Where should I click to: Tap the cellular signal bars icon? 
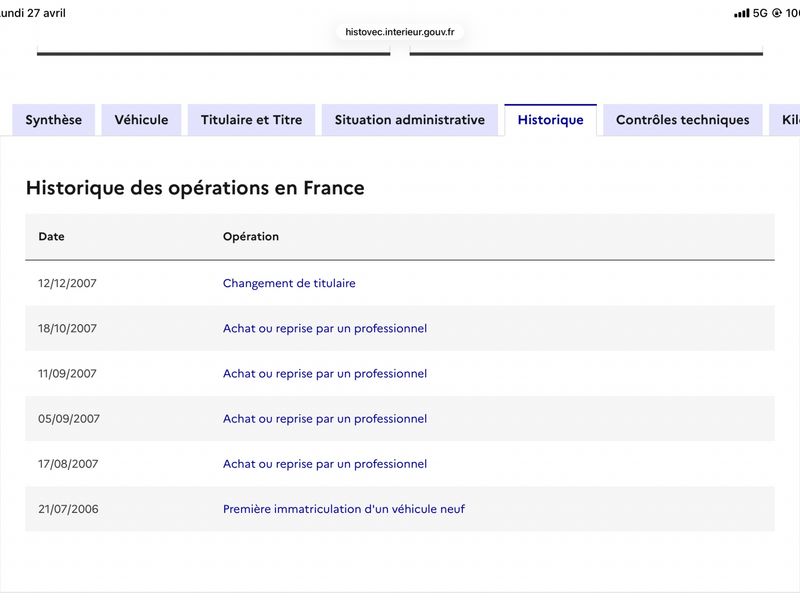742,13
